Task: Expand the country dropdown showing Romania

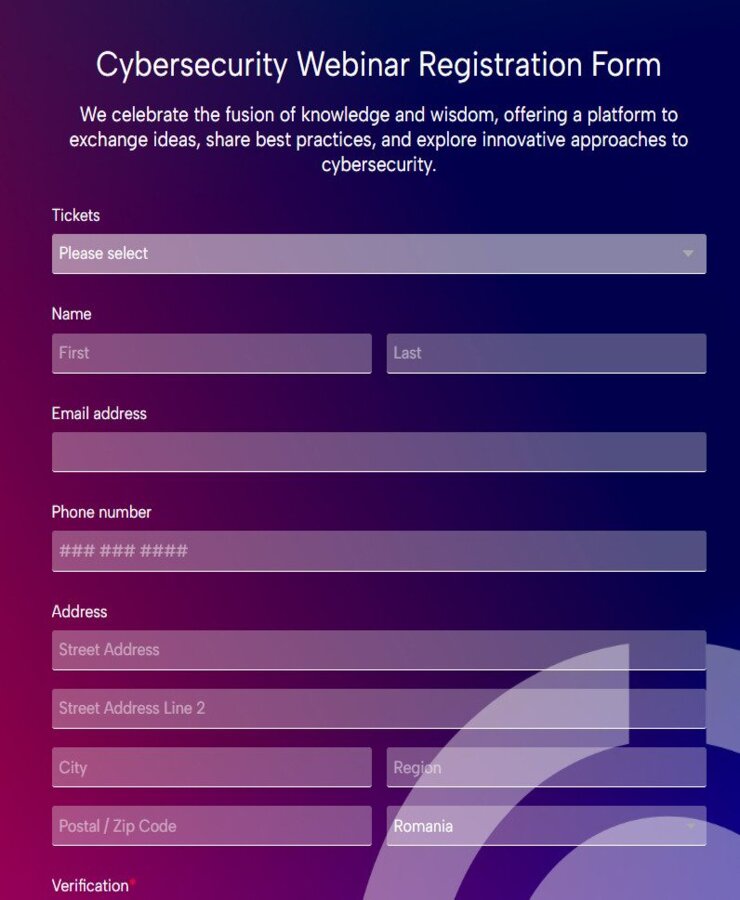Action: pyautogui.click(x=545, y=826)
